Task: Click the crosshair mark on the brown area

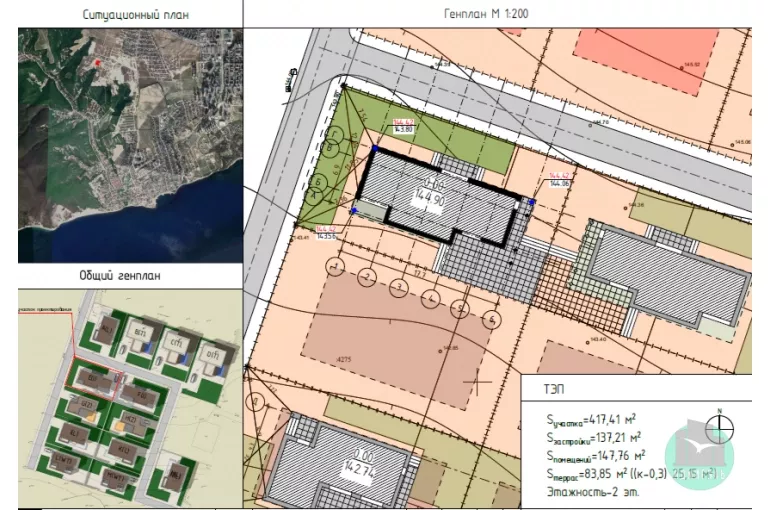Action: coord(477,381)
